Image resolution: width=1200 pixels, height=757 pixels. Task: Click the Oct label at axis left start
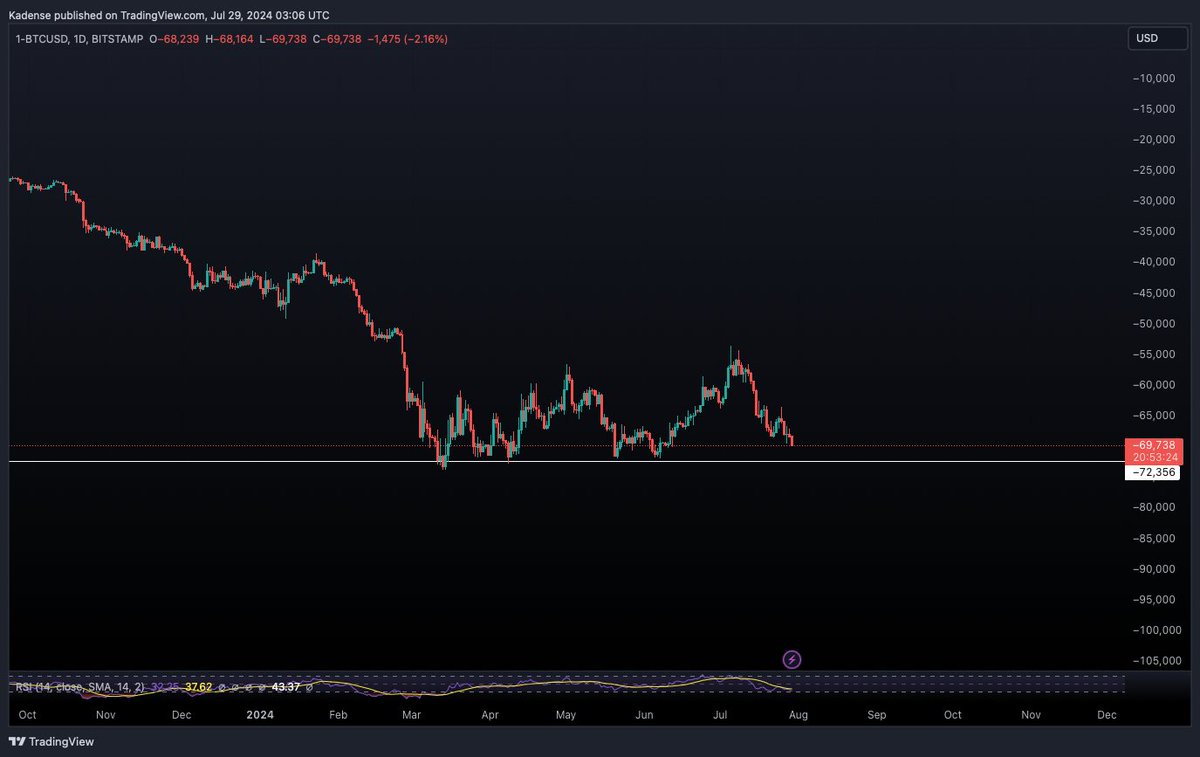tap(27, 716)
